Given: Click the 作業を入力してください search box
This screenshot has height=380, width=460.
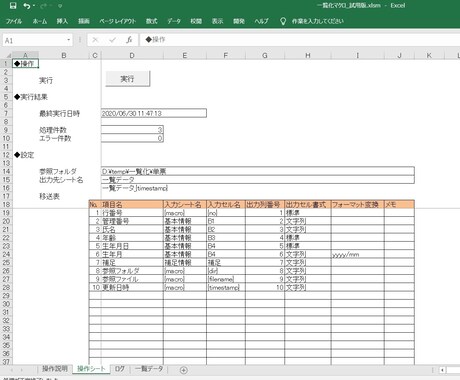Looking at the screenshot, I should point(317,21).
